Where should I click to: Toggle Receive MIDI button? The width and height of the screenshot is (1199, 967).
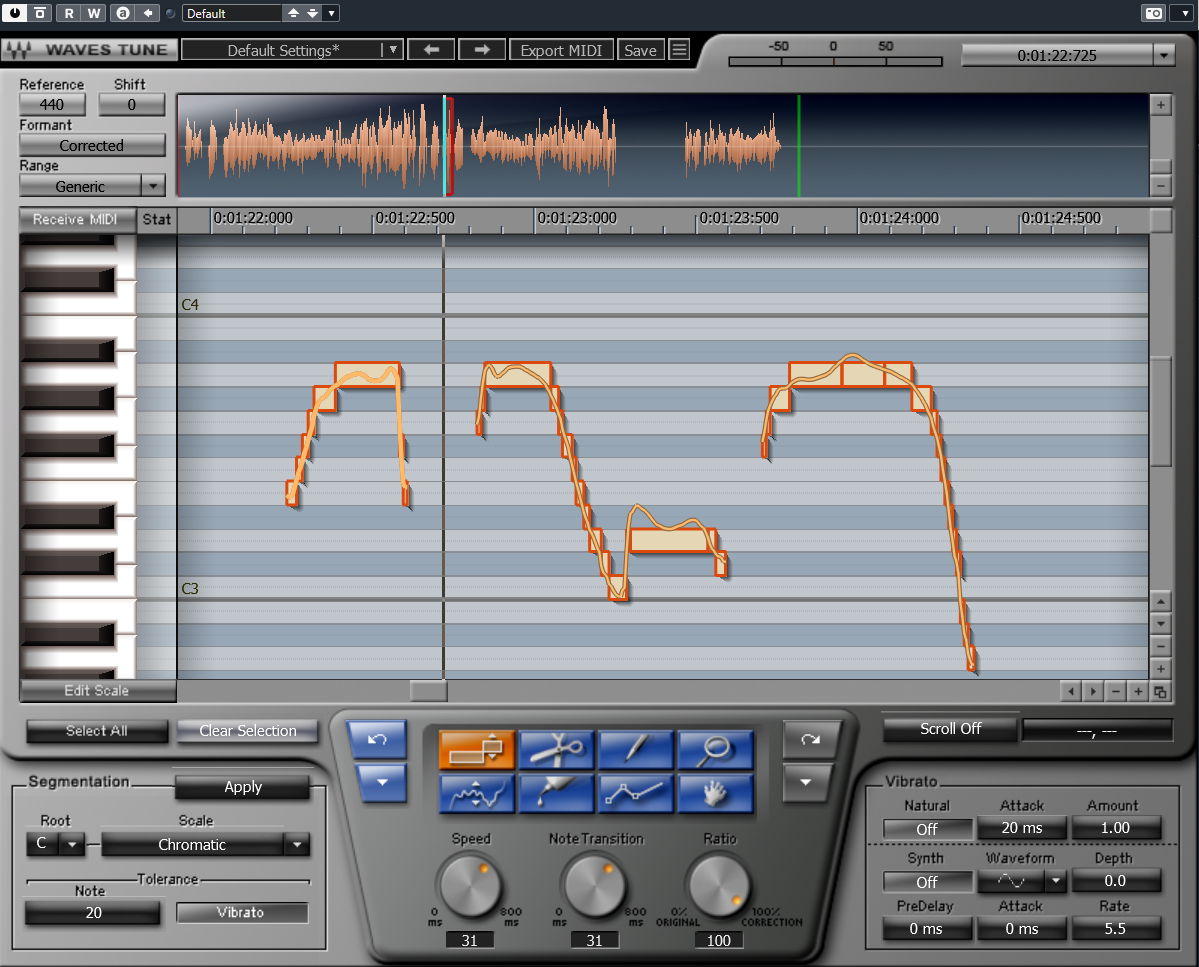click(77, 219)
